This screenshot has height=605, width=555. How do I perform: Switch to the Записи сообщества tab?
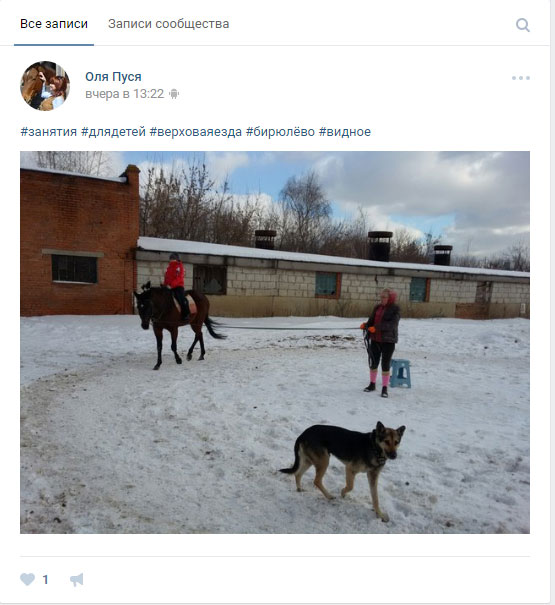[x=169, y=24]
